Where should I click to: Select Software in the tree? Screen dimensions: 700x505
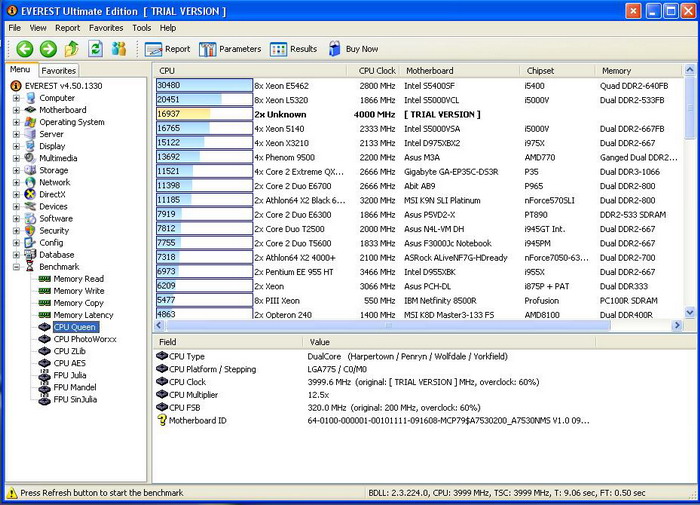pyautogui.click(x=56, y=218)
